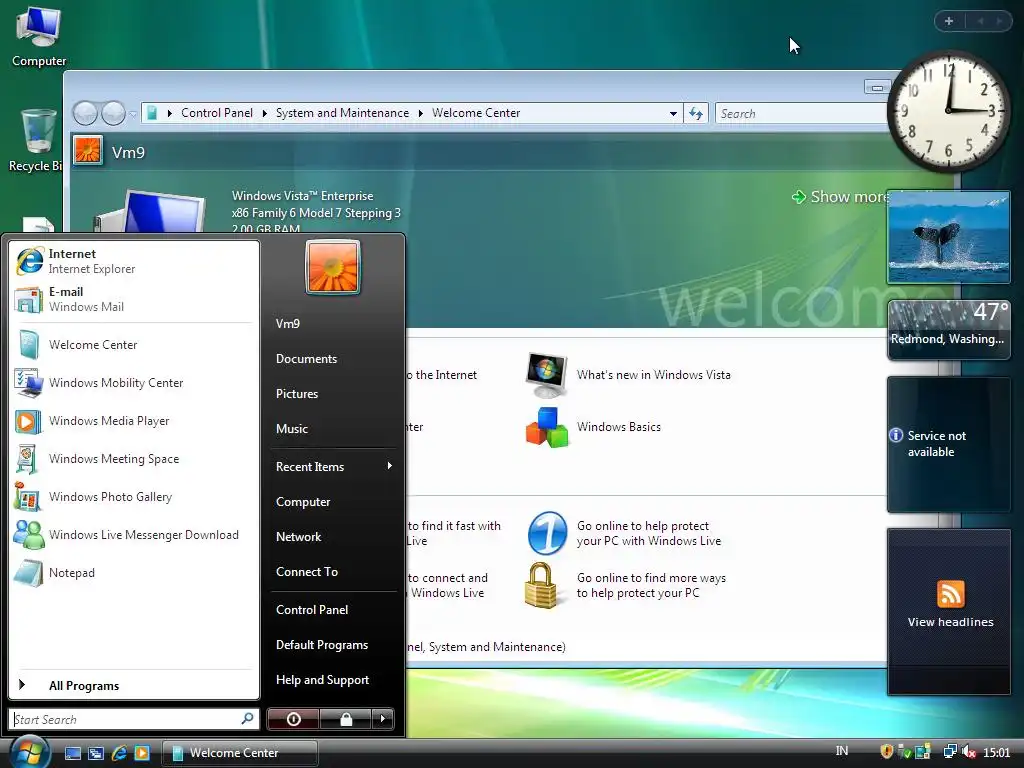This screenshot has height=768, width=1024.
Task: Click the Start Search magnifier icon
Action: click(247, 719)
